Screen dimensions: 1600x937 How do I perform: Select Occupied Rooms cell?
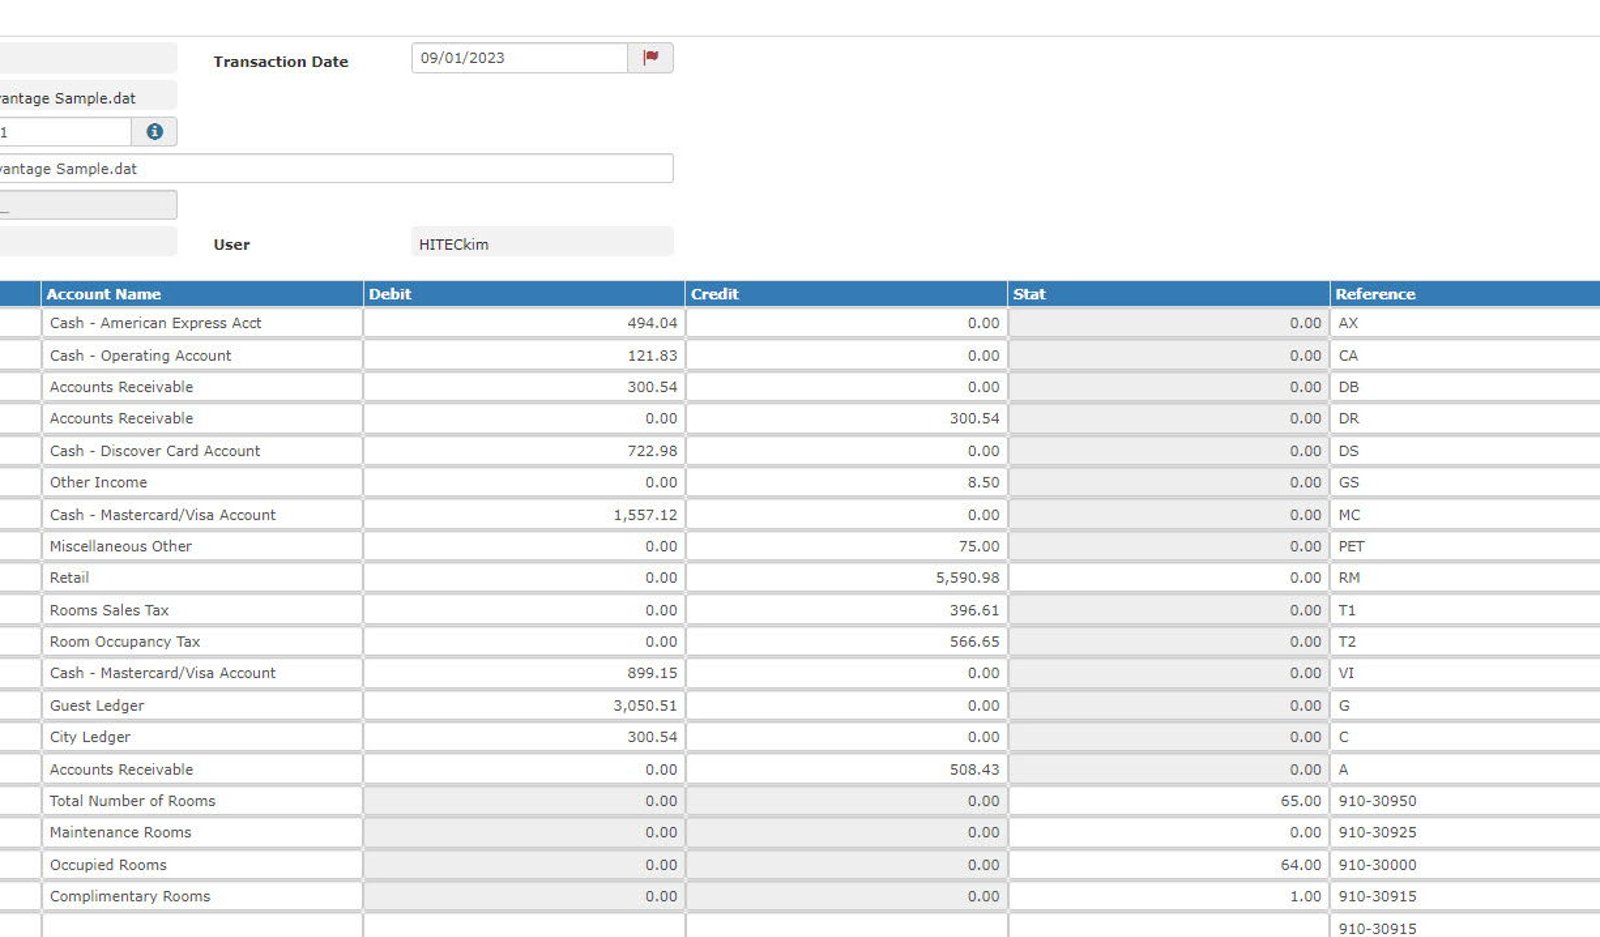pos(202,865)
